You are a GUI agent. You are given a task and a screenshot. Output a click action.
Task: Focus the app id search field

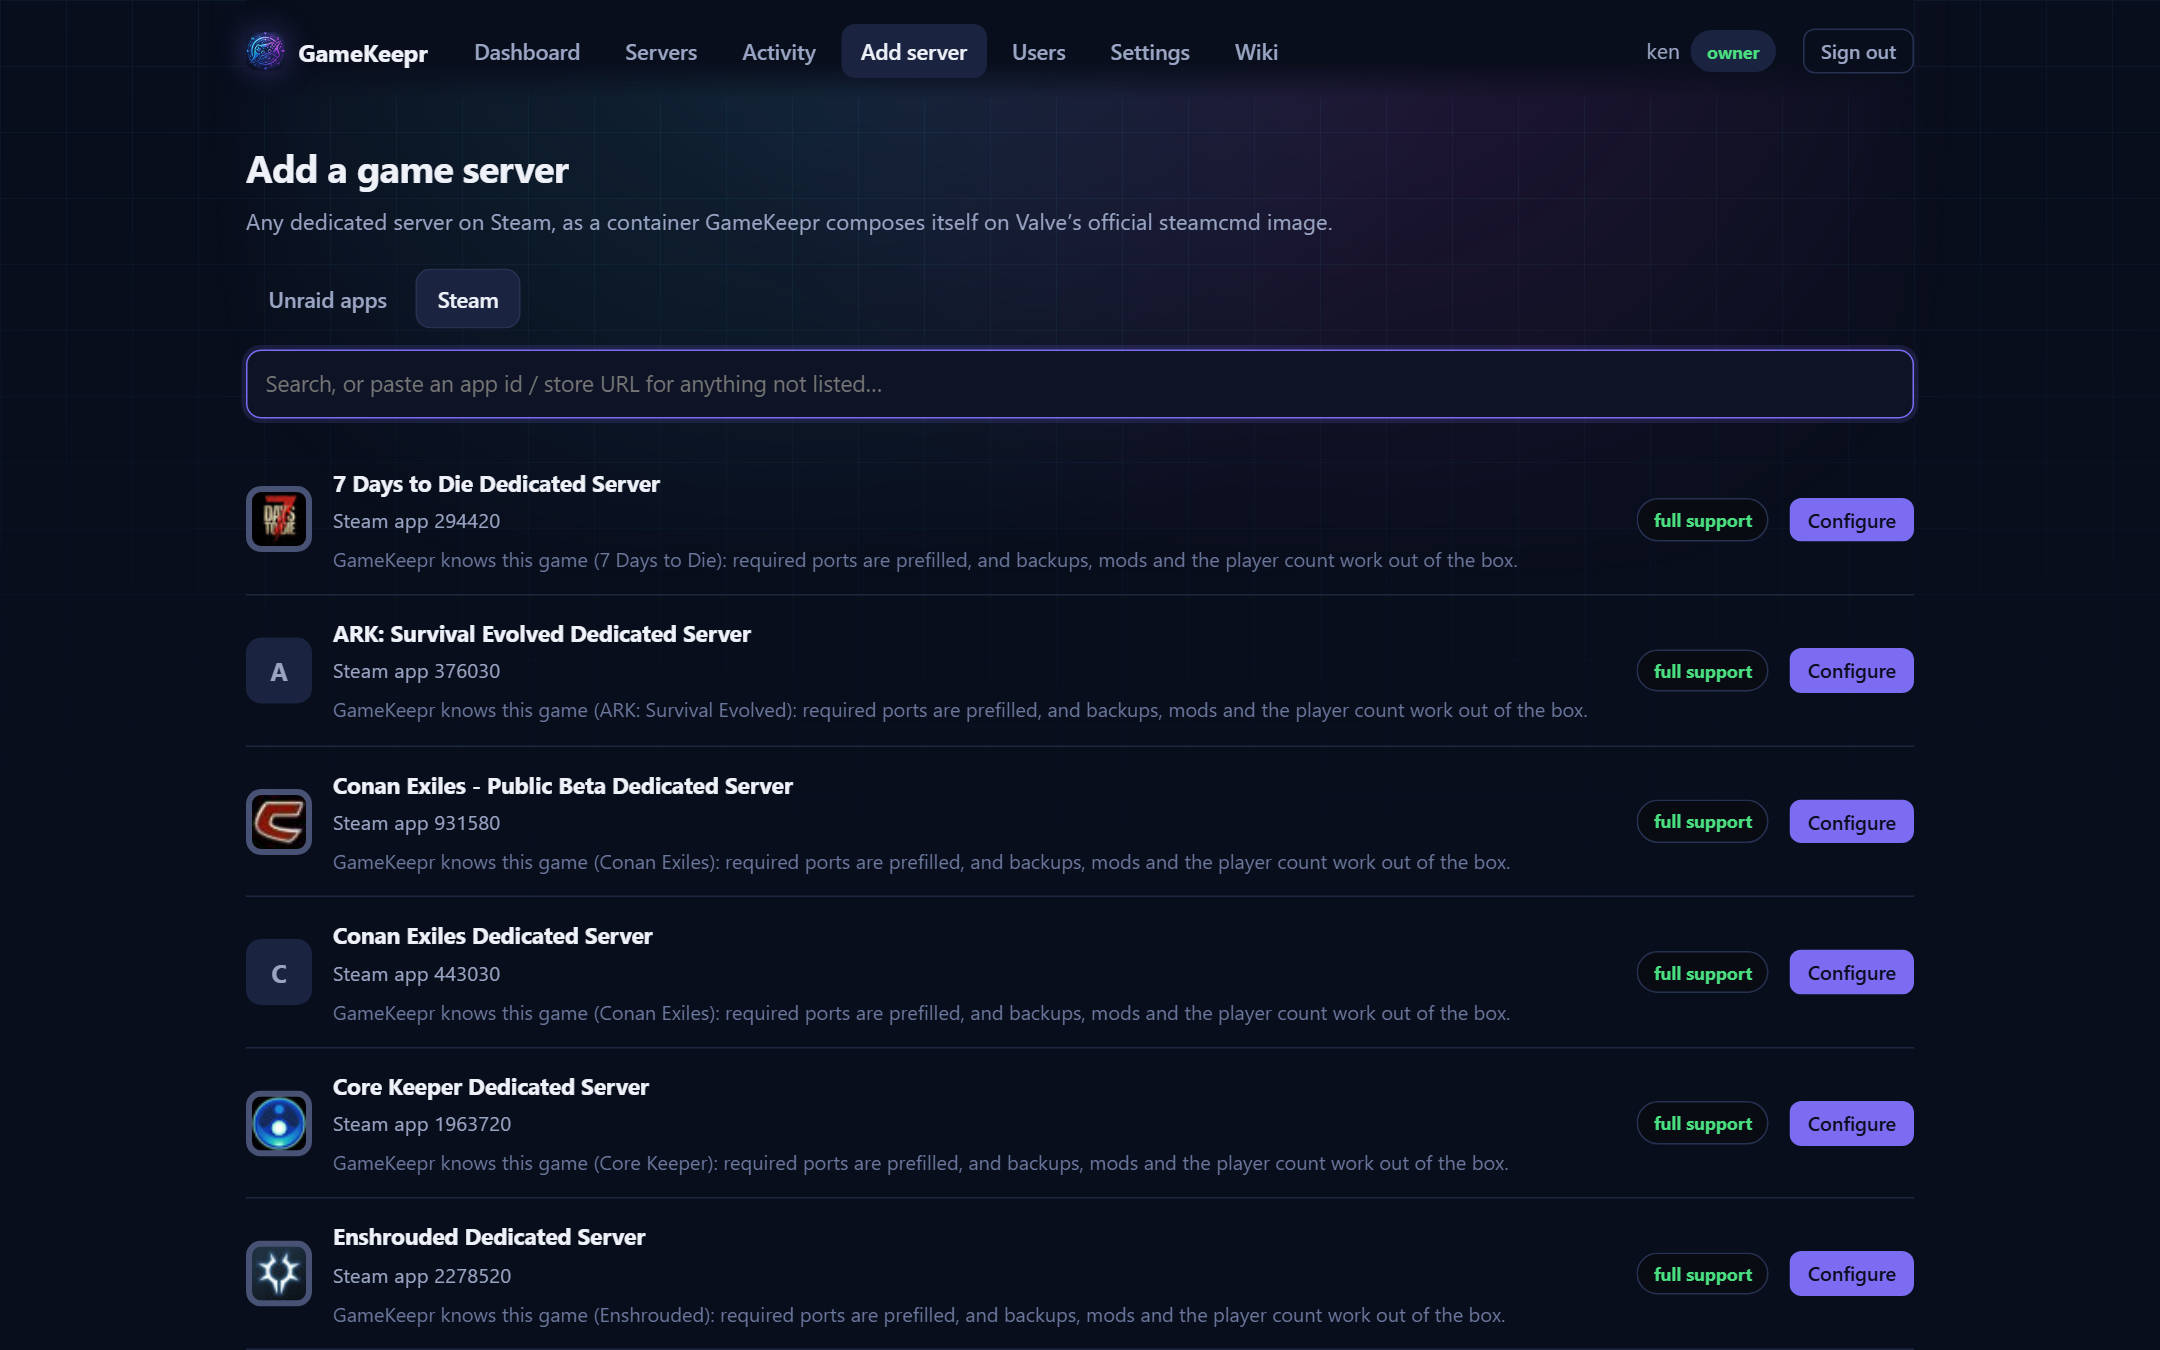[1080, 384]
